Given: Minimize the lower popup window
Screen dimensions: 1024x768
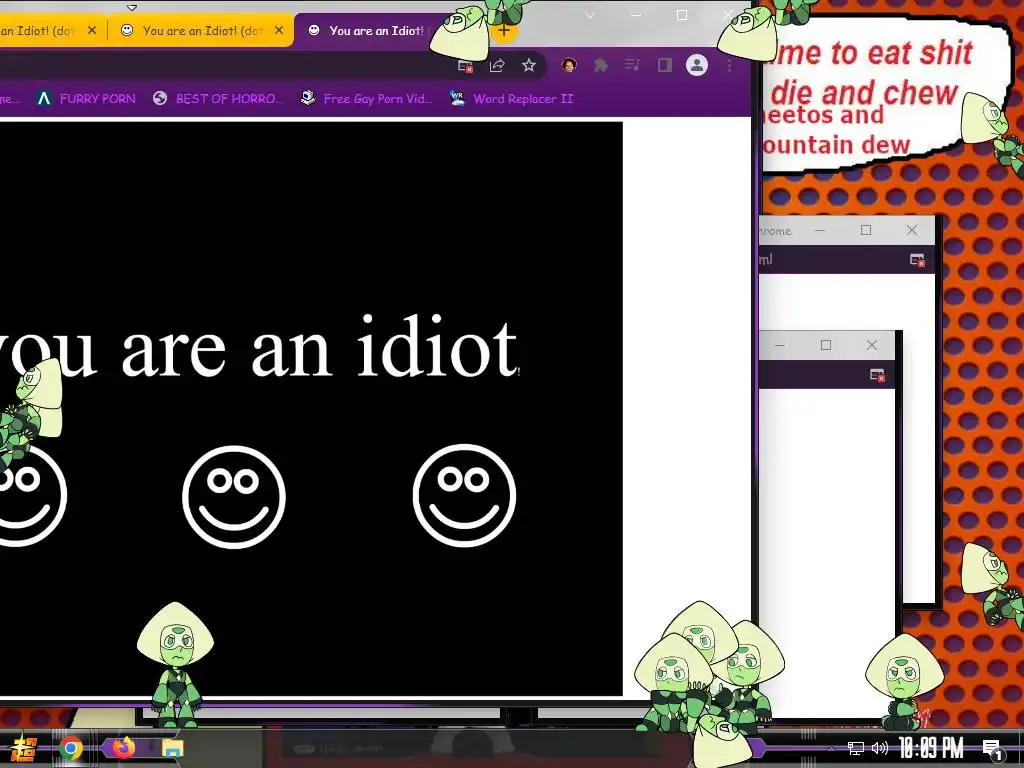Looking at the screenshot, I should coord(780,345).
